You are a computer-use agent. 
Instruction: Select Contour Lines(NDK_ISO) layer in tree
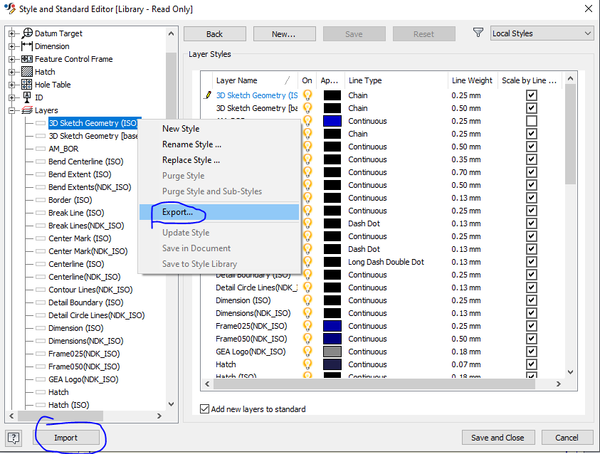90,290
